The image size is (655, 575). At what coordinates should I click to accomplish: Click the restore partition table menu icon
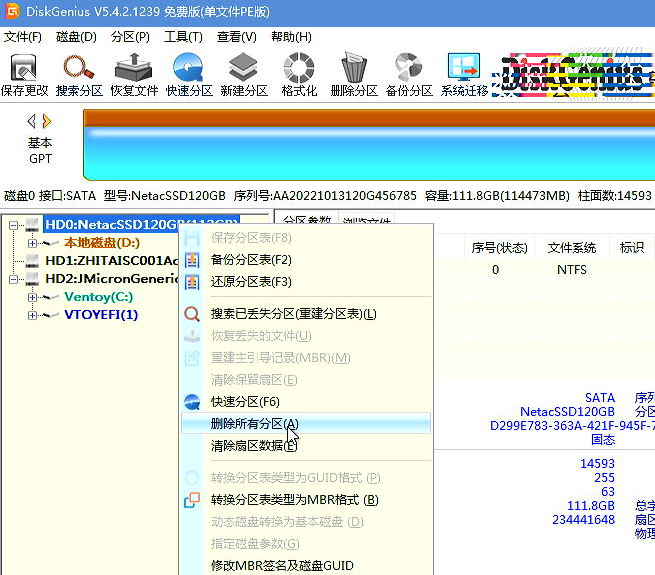click(x=192, y=282)
